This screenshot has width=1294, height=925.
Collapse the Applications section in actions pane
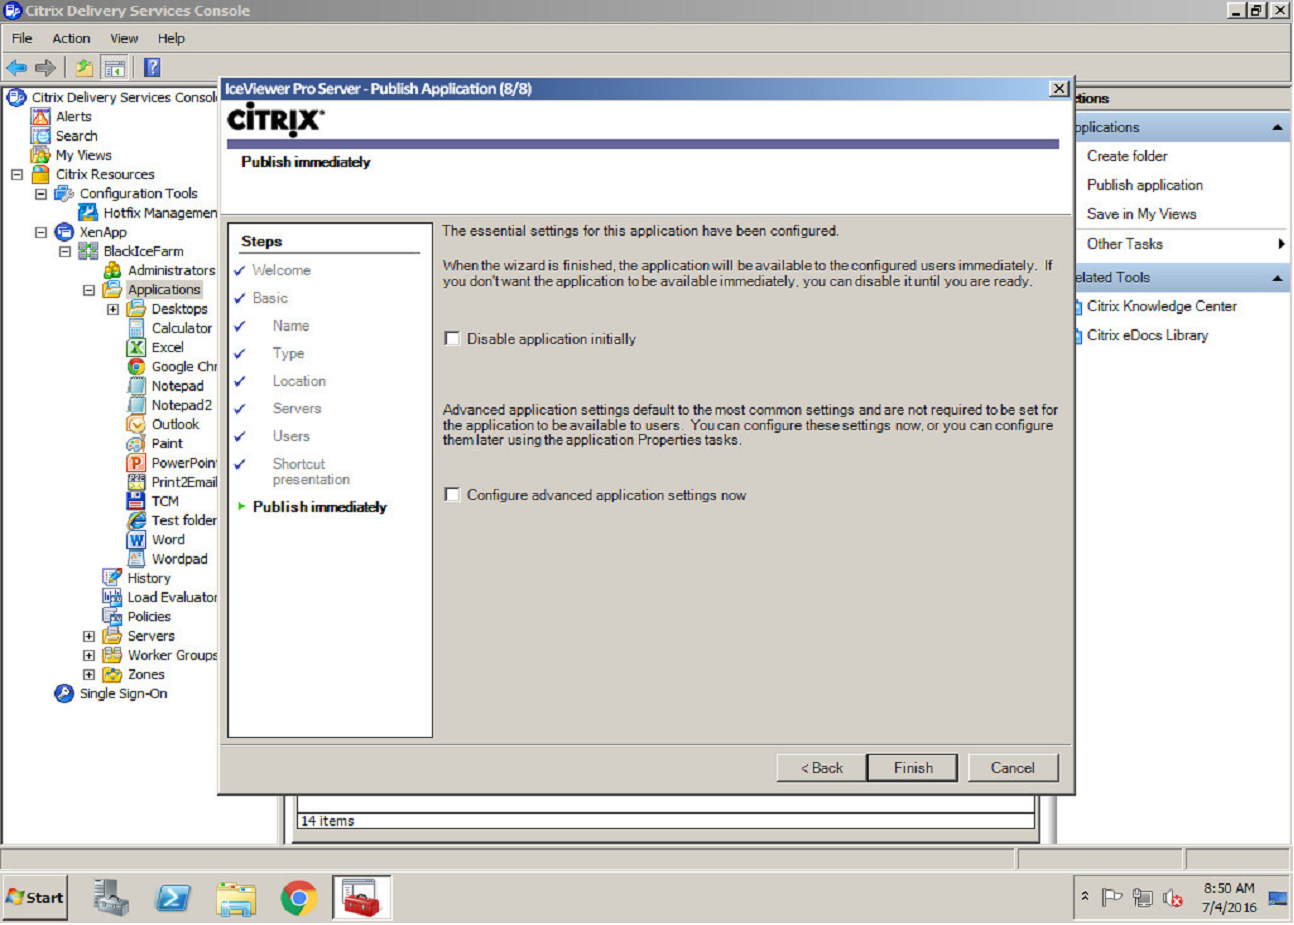coord(1277,128)
